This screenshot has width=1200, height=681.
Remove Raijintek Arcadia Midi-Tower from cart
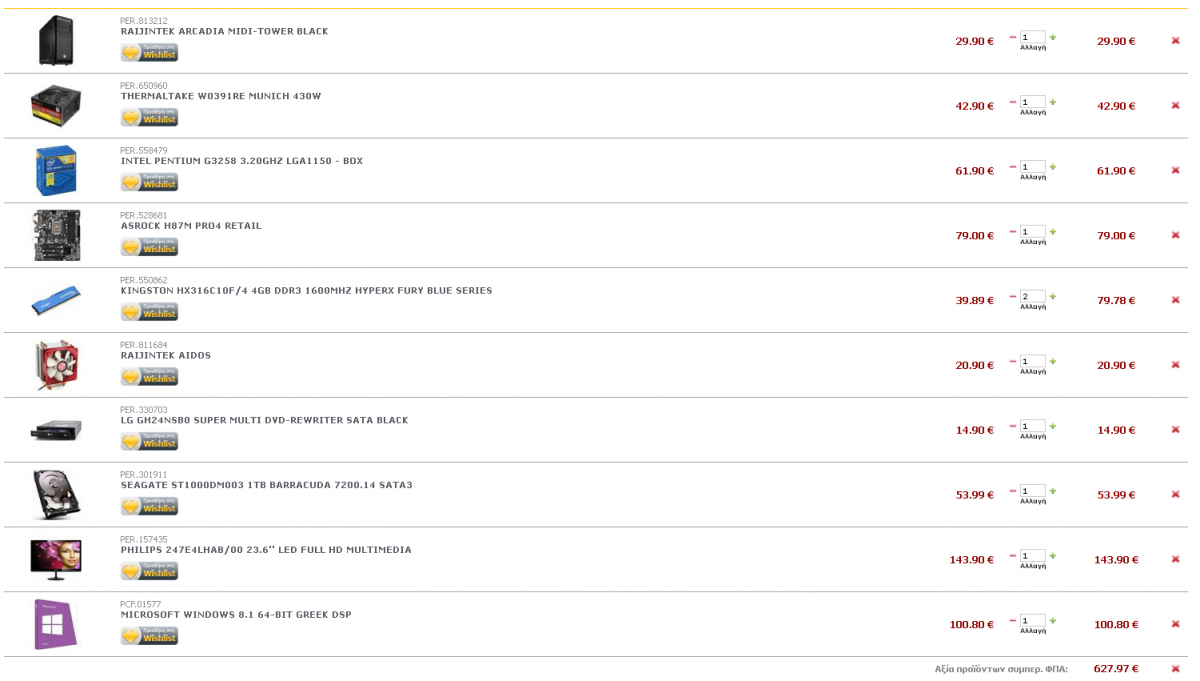(1175, 41)
